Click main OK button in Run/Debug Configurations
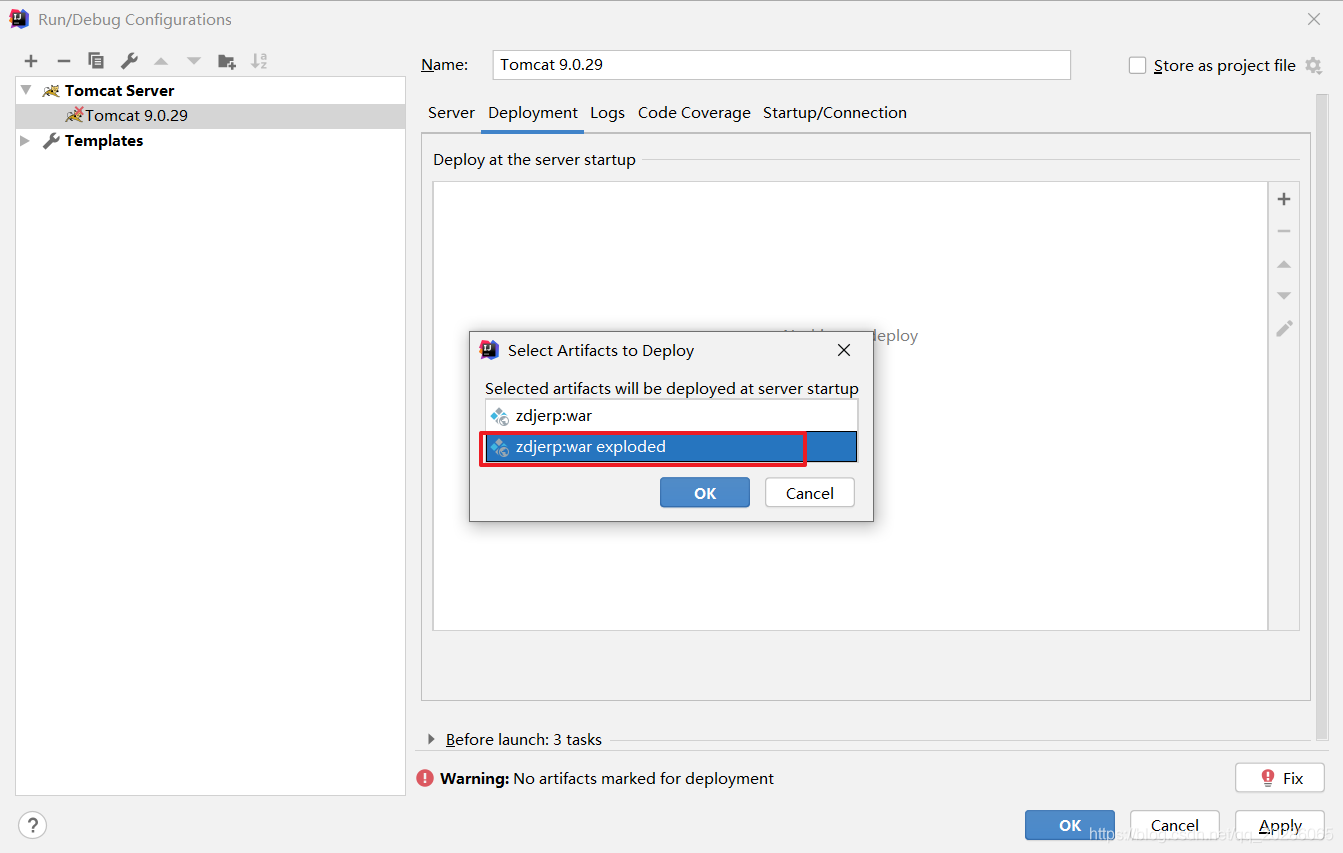 tap(1070, 825)
